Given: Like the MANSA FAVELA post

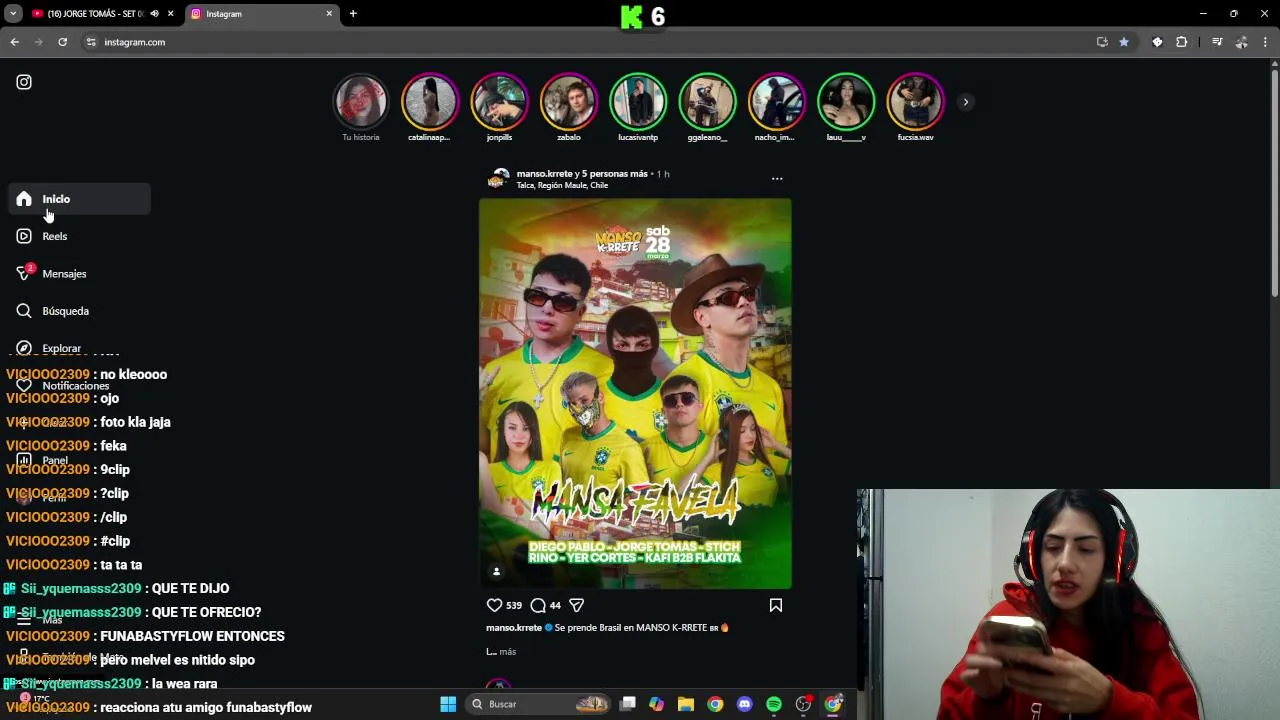Looking at the screenshot, I should tap(494, 605).
